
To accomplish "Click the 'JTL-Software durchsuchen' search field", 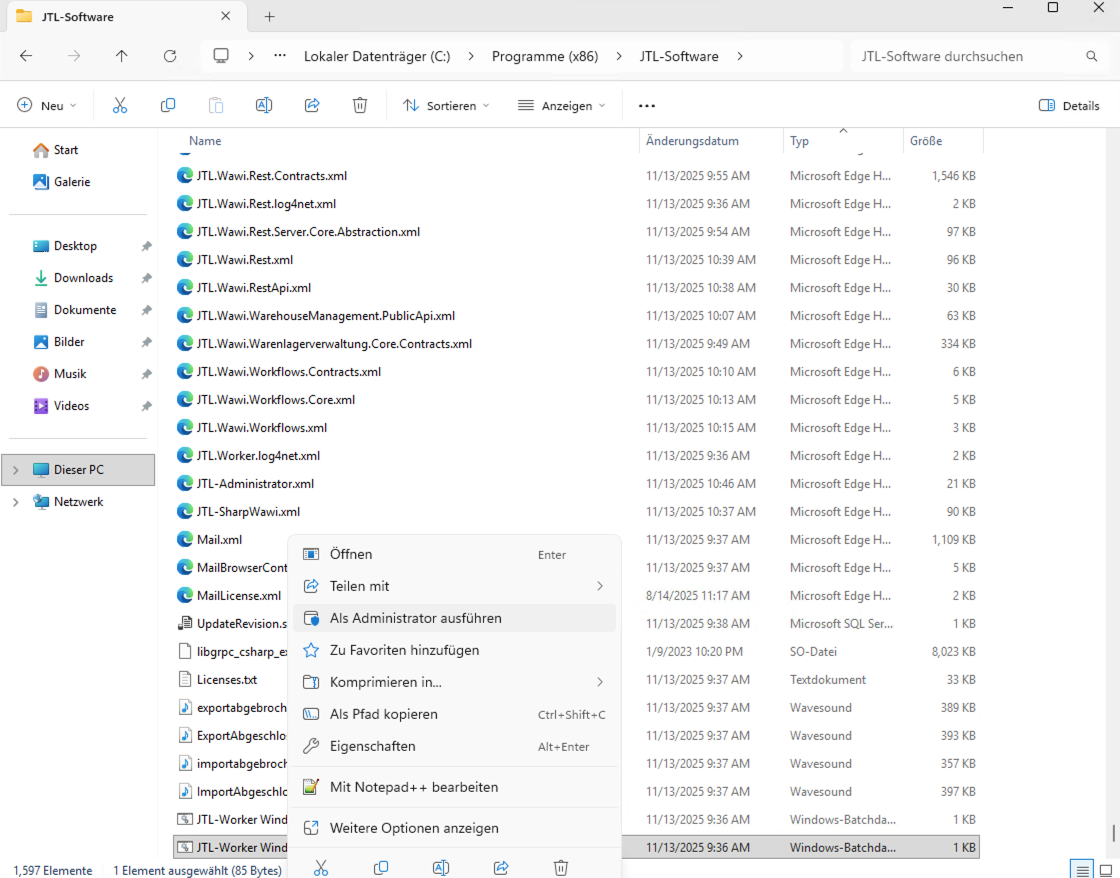I will (x=965, y=57).
